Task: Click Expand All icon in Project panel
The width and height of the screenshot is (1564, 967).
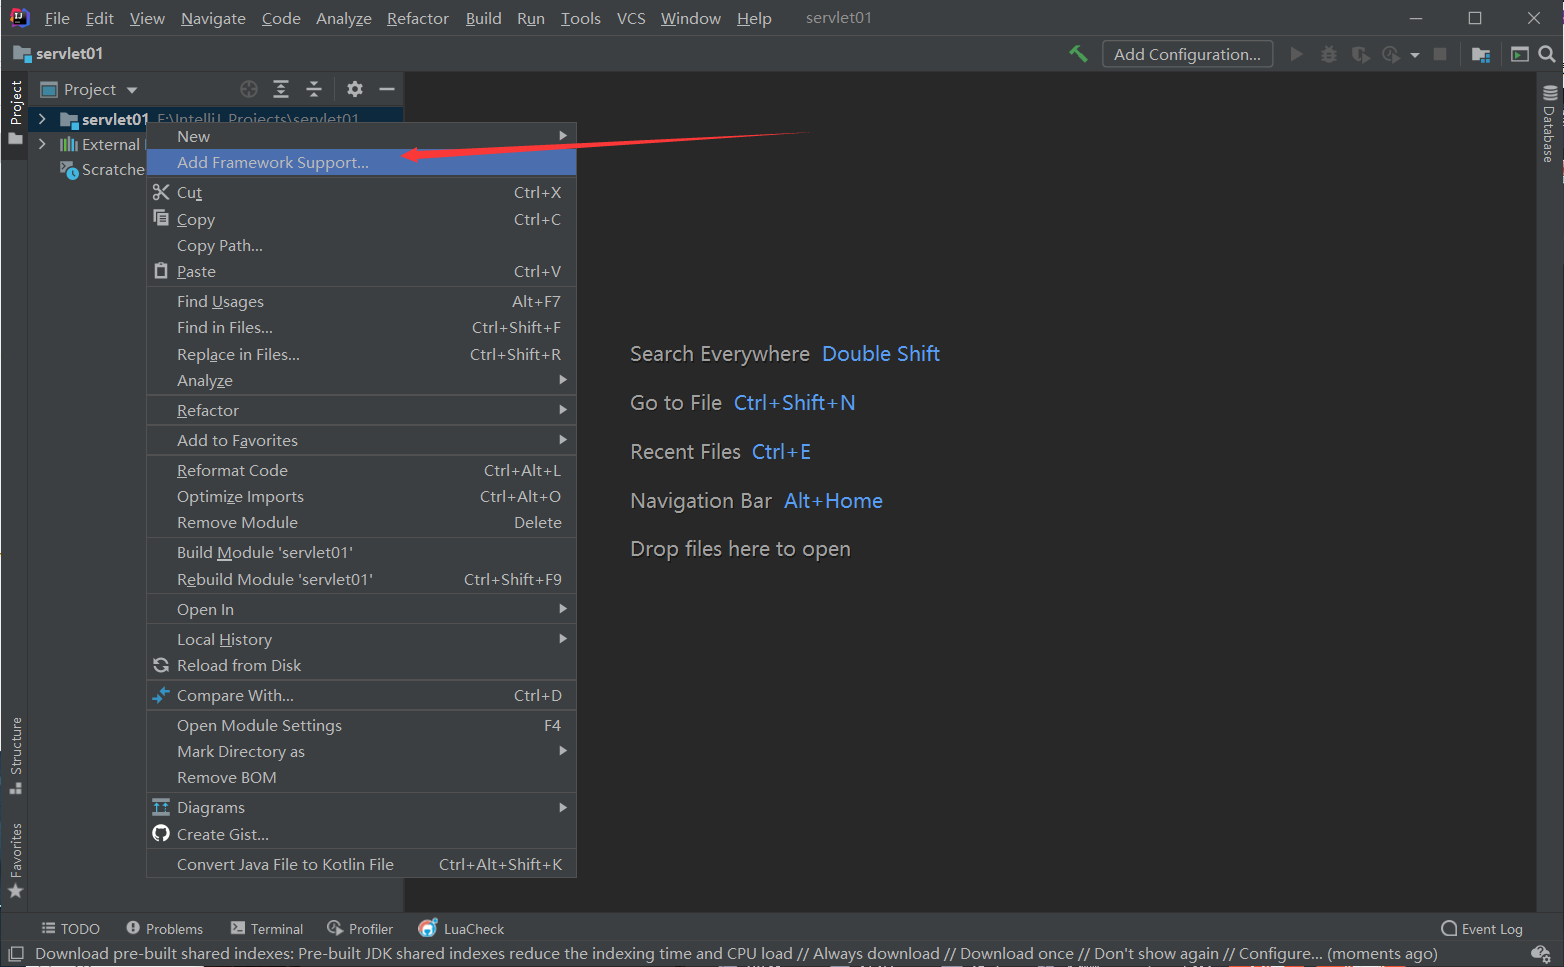Action: click(x=281, y=89)
